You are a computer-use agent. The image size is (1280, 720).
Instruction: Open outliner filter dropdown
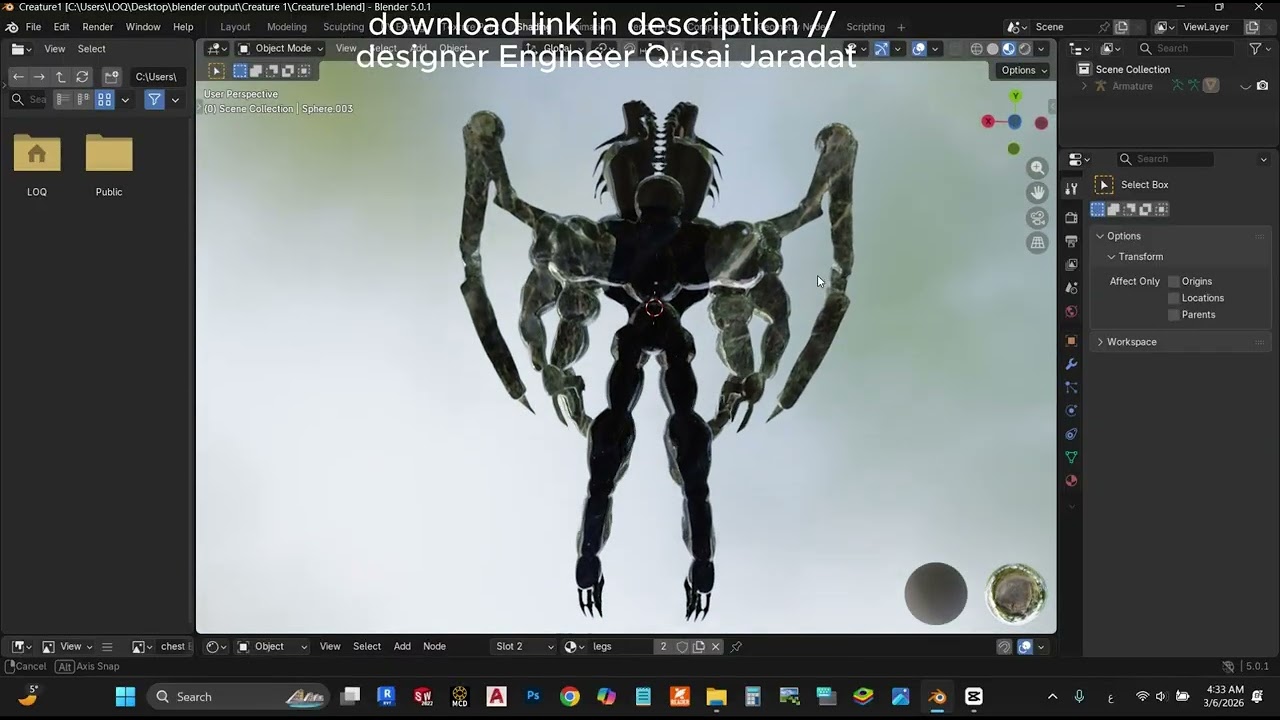pyautogui.click(x=1259, y=48)
